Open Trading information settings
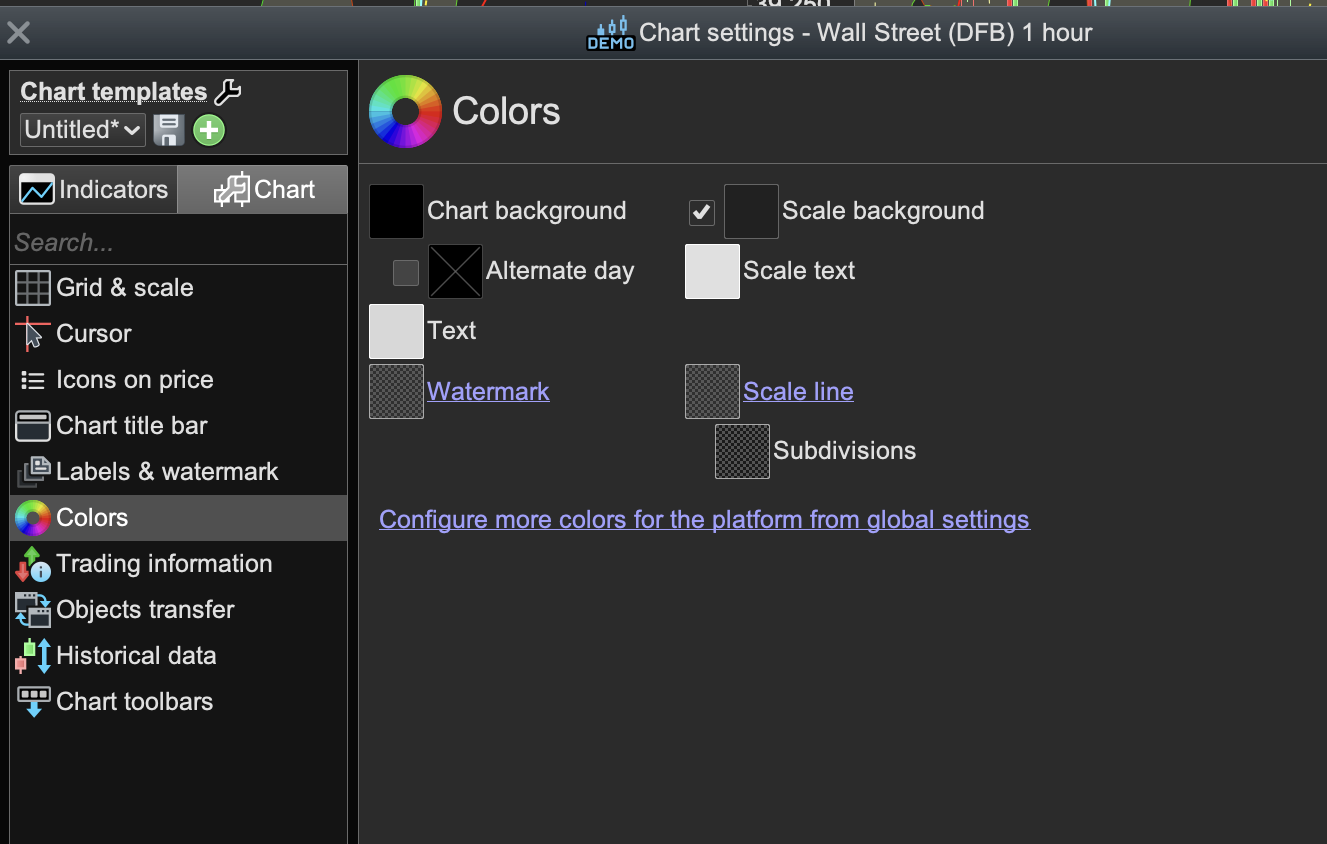Image resolution: width=1327 pixels, height=844 pixels. [x=164, y=564]
